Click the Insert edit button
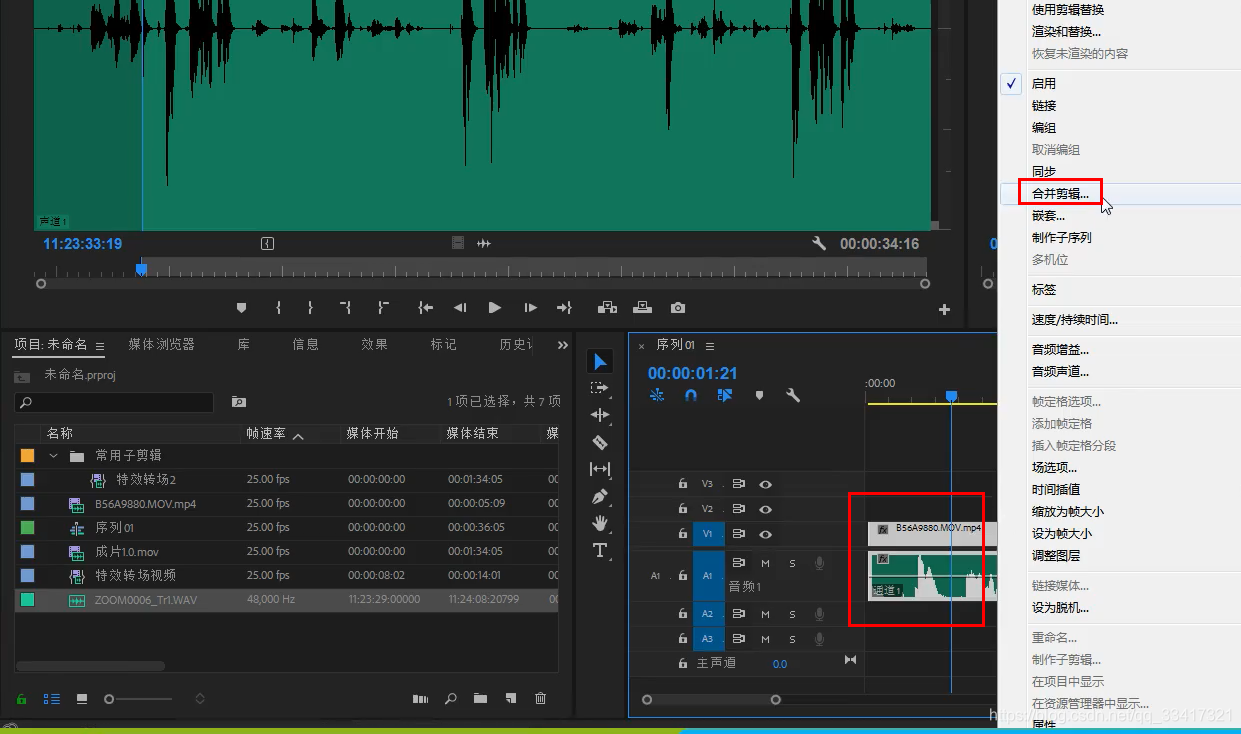The image size is (1241, 734). [x=607, y=308]
